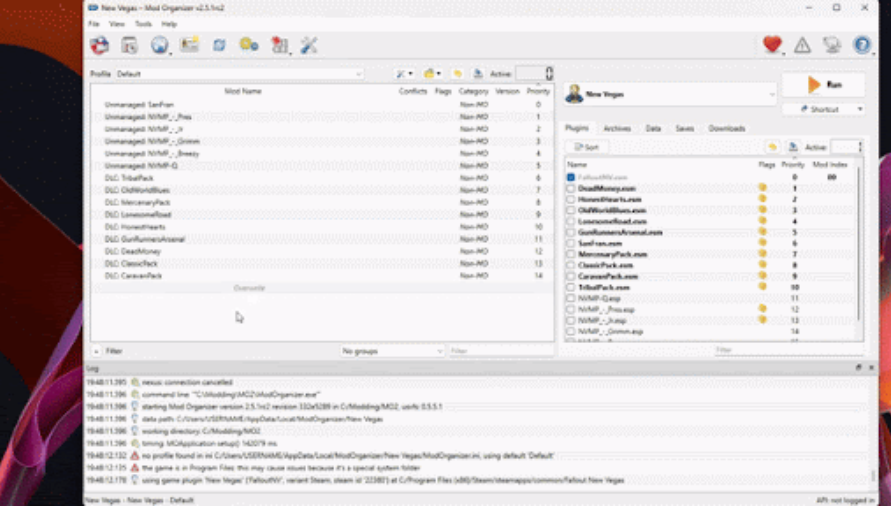Screen dimensions: 891x508
Task: Click the Change Game instance icon
Action: coord(99,45)
